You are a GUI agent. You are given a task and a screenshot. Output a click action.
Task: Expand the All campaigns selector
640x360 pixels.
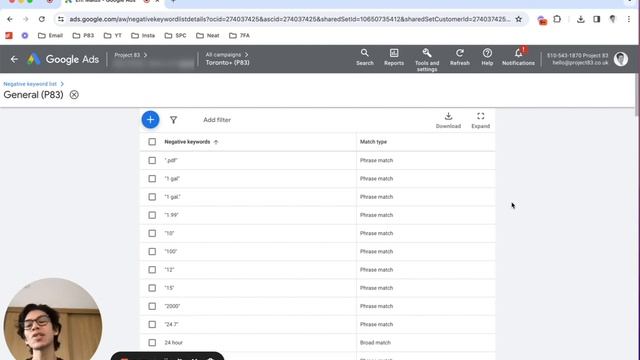click(x=227, y=55)
